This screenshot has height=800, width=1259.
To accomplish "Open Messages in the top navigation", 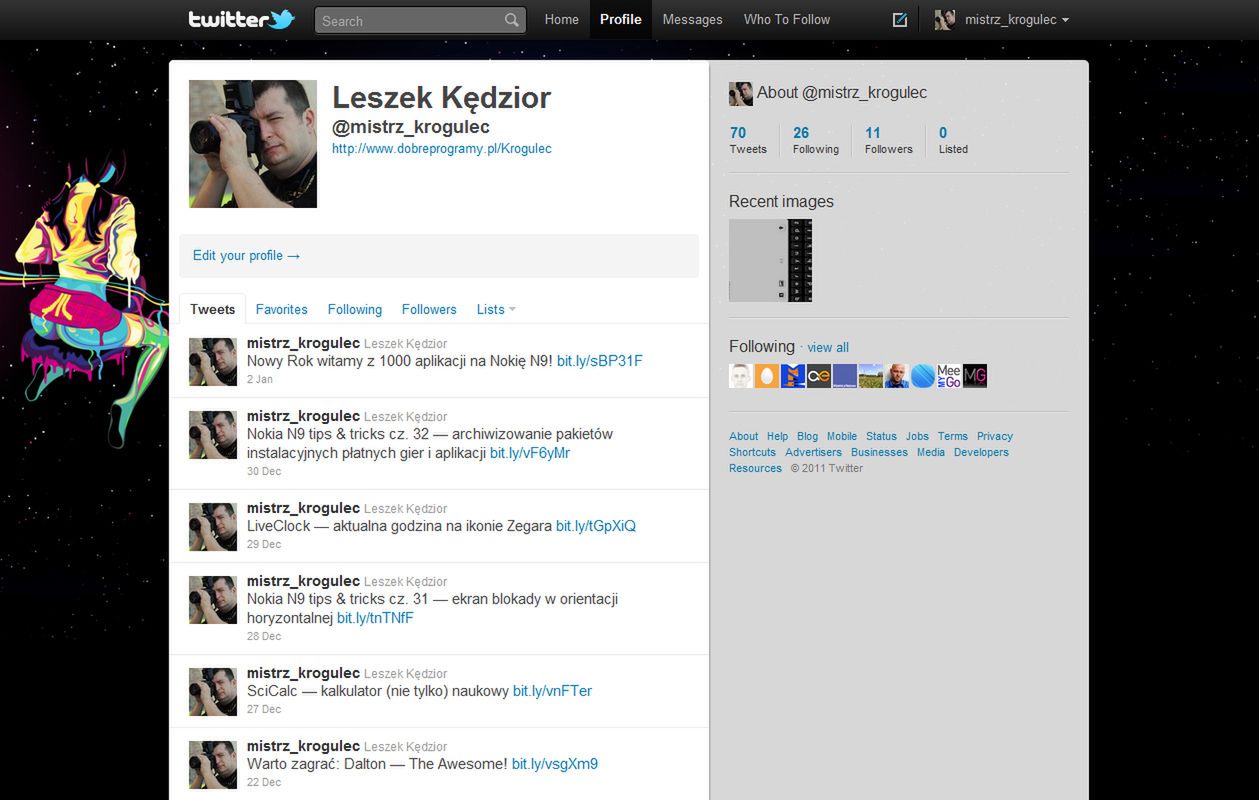I will click(x=692, y=19).
